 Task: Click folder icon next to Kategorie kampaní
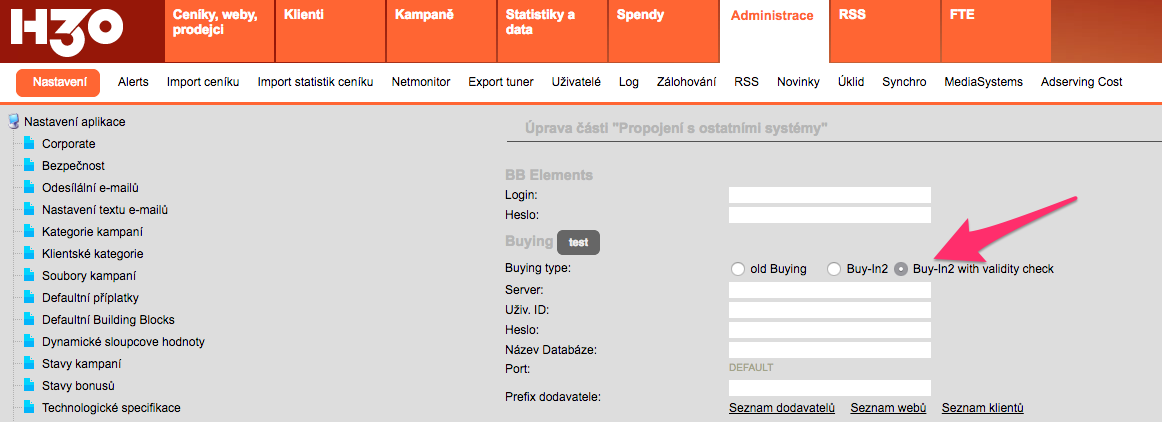tap(29, 232)
